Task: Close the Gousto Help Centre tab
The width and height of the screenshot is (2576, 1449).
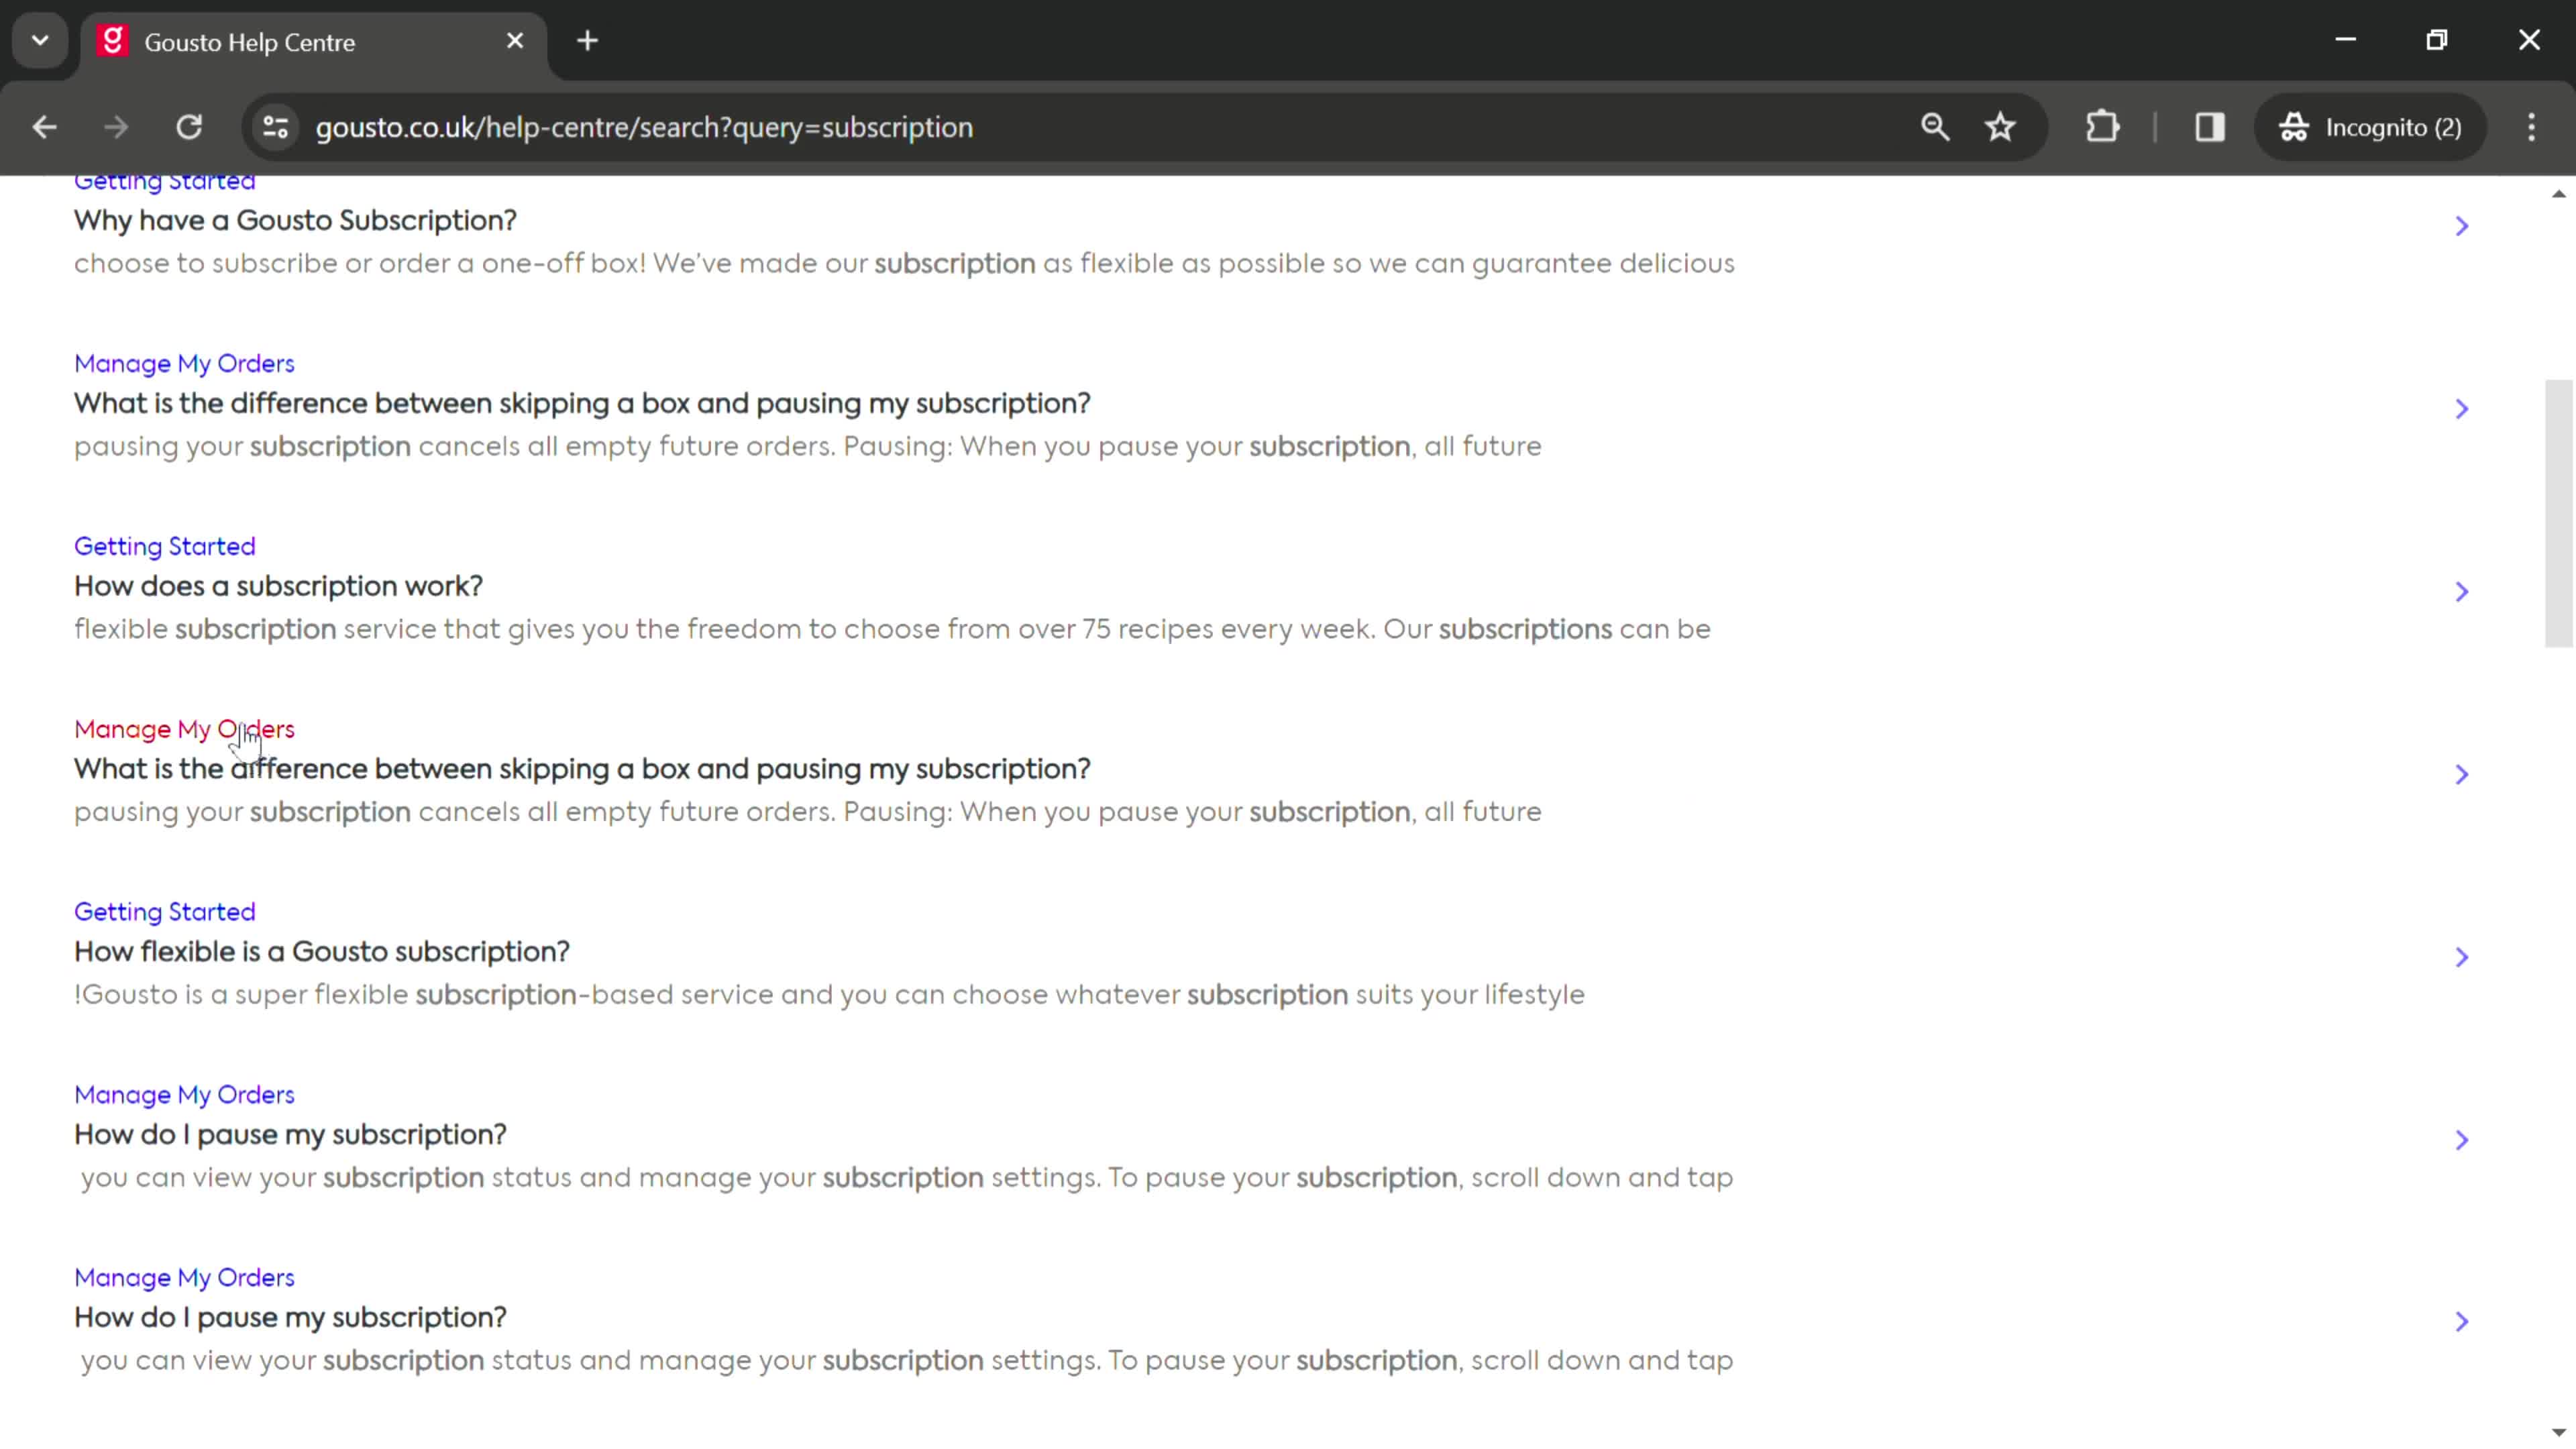Action: pos(515,41)
